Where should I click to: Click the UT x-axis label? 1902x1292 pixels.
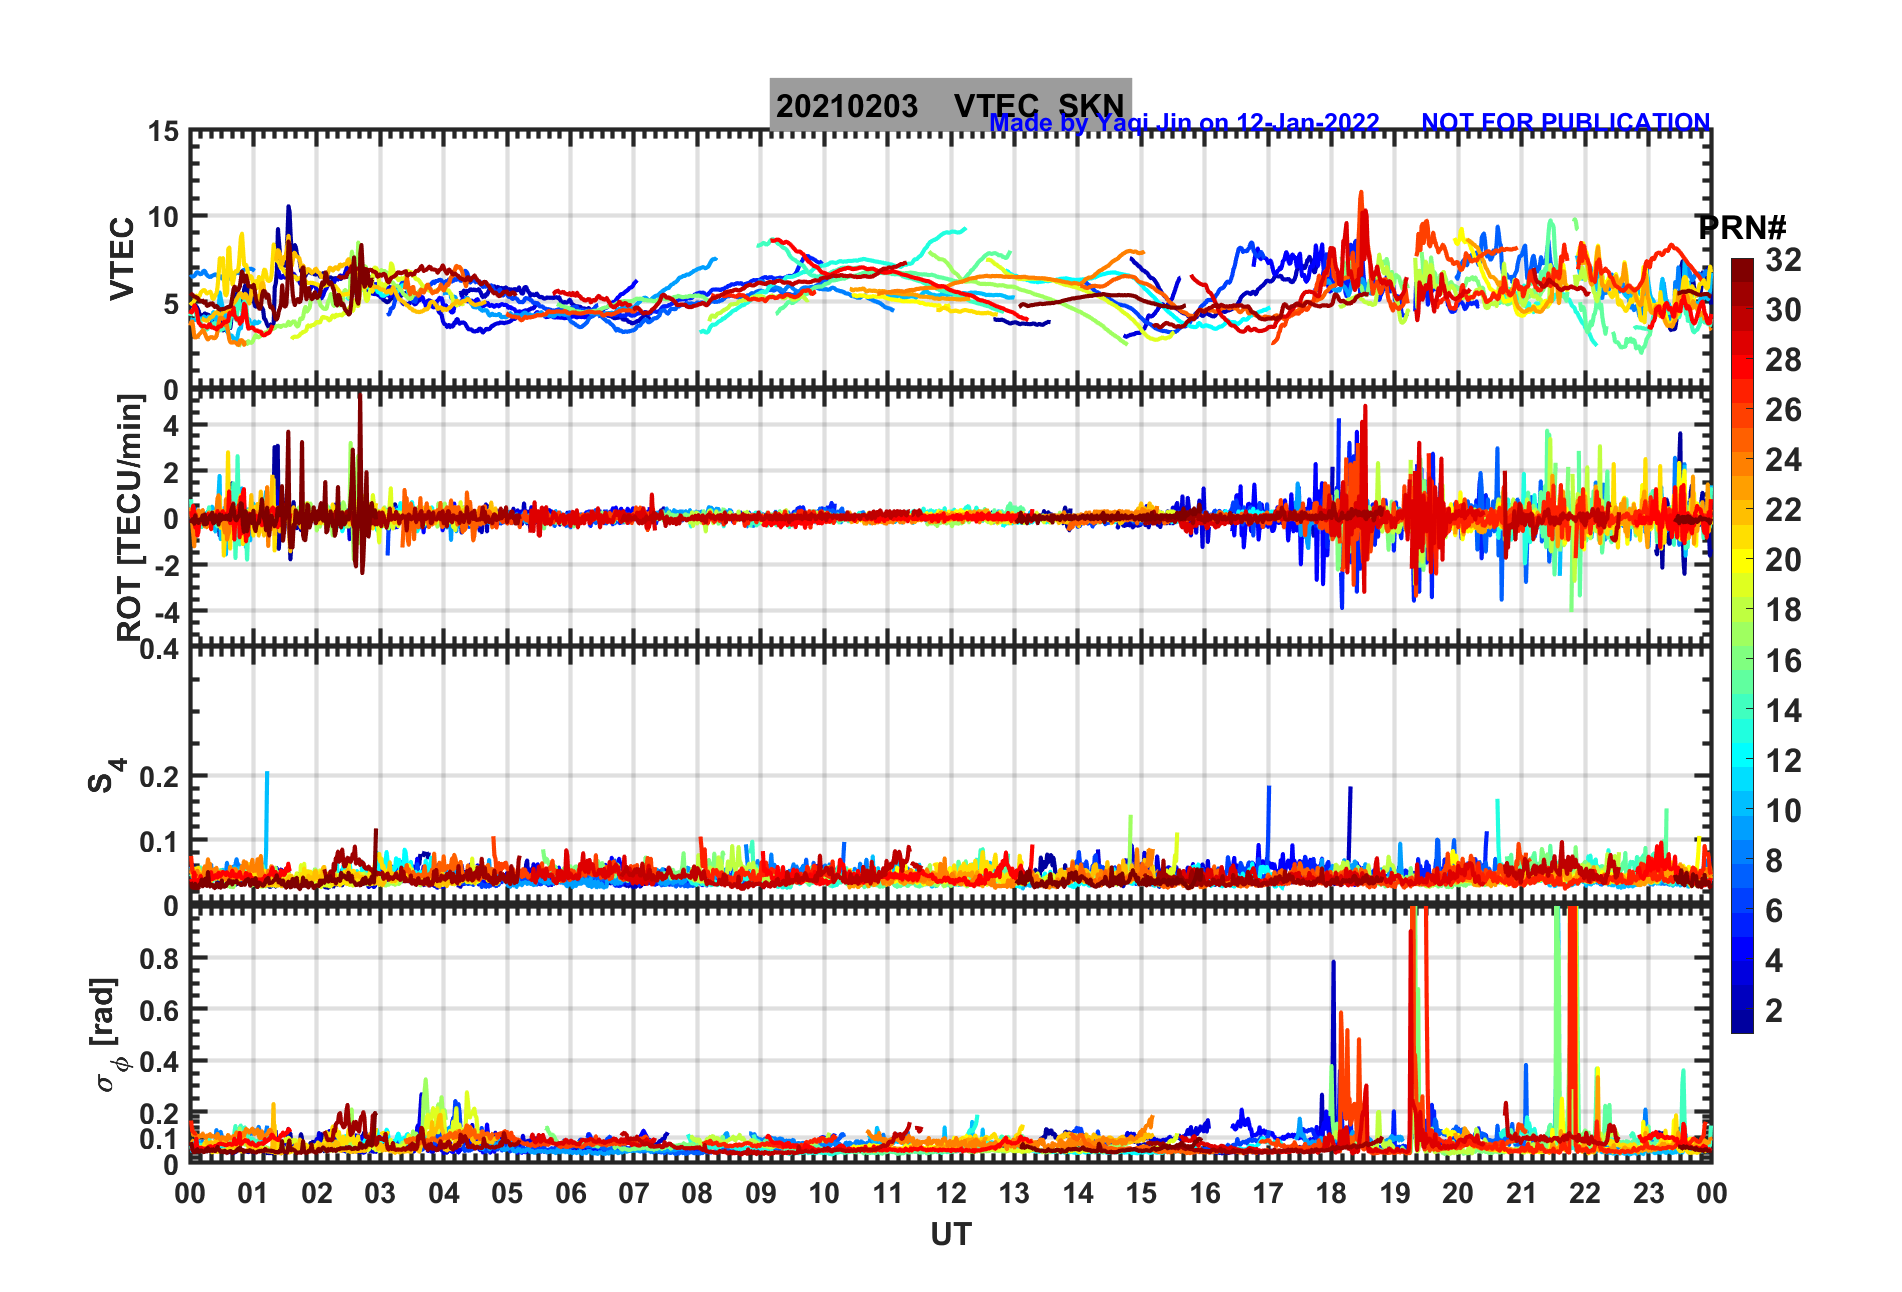[951, 1235]
